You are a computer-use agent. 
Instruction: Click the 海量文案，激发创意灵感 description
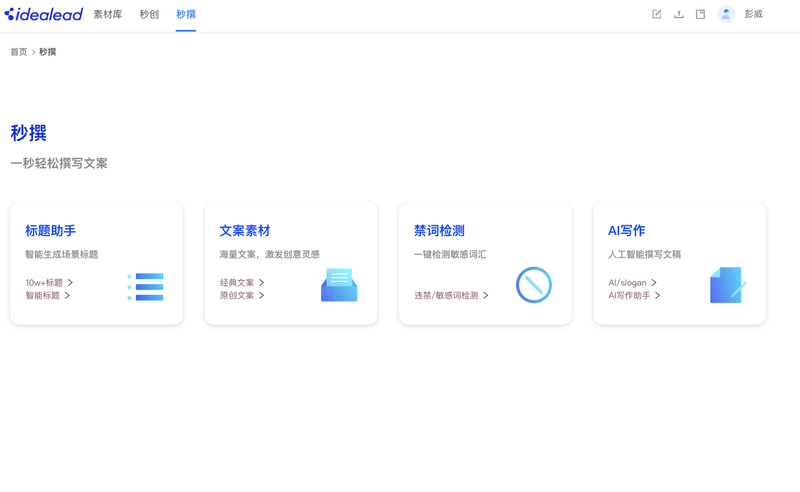[269, 254]
